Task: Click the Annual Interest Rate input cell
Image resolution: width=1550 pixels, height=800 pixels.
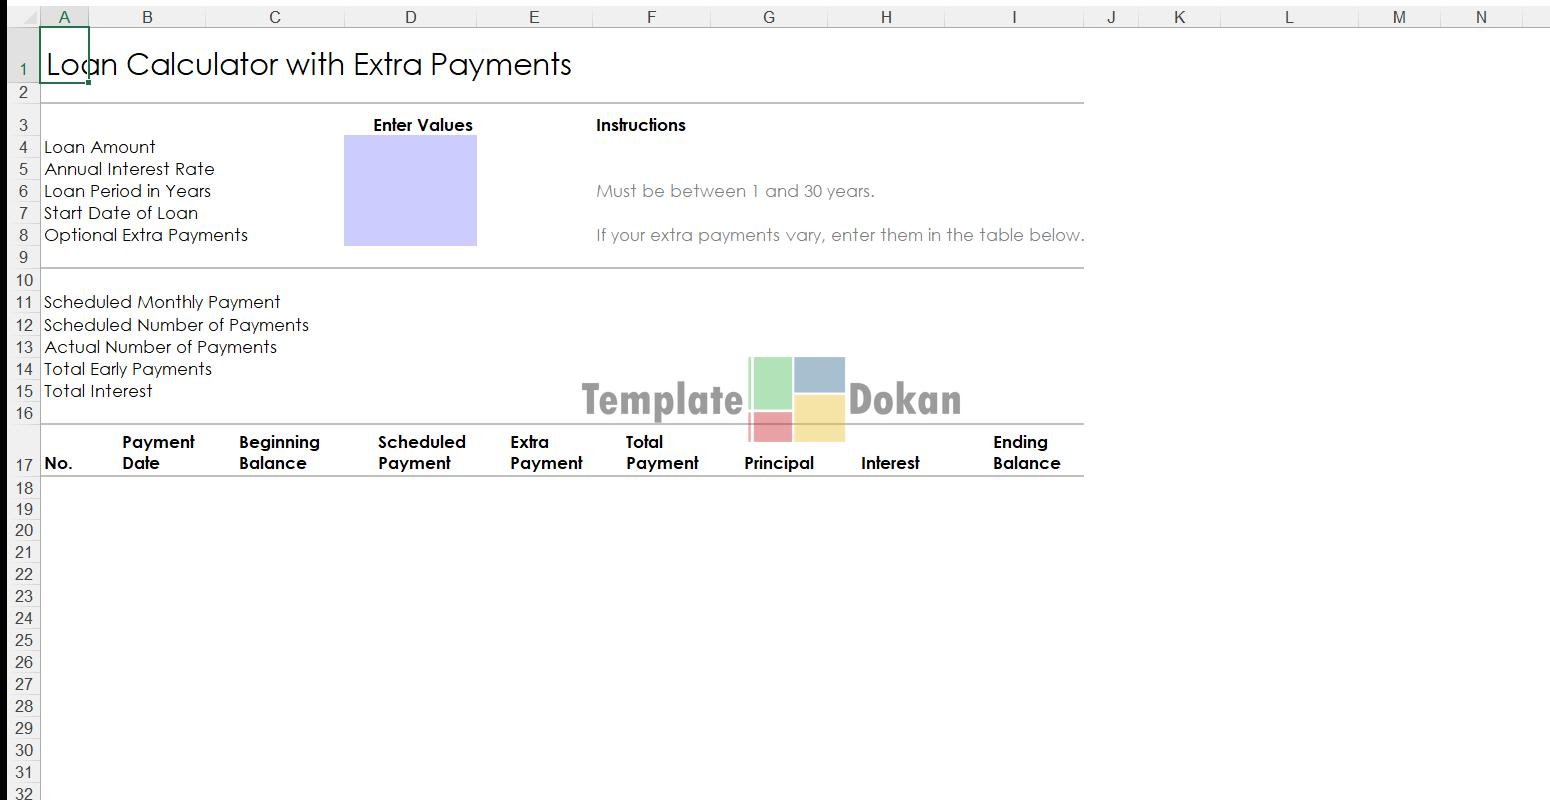Action: (410, 169)
